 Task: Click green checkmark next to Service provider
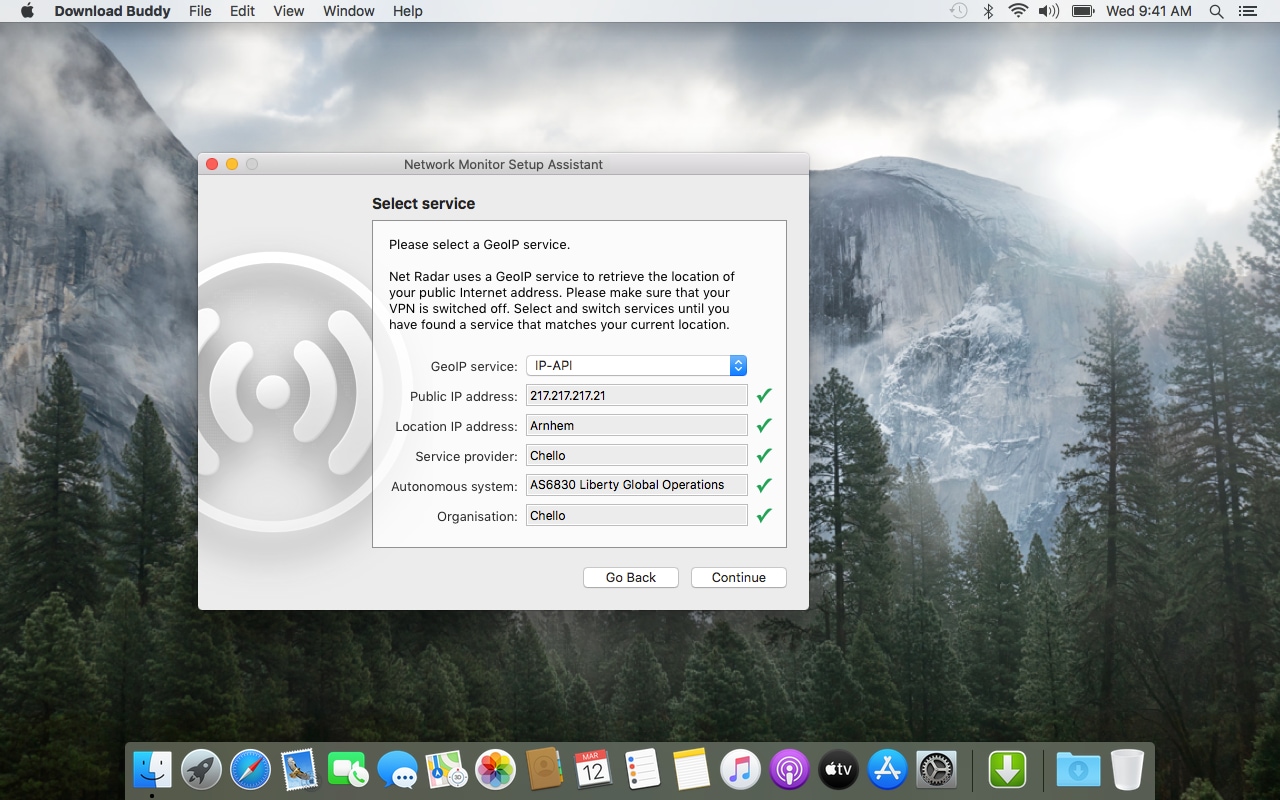pyautogui.click(x=764, y=456)
